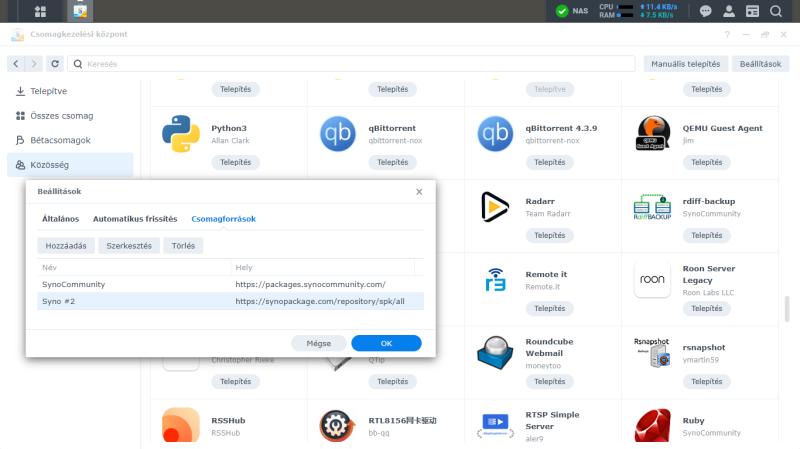Image resolution: width=800 pixels, height=449 pixels.
Task: Go forward with the right arrow button
Action: [x=34, y=64]
